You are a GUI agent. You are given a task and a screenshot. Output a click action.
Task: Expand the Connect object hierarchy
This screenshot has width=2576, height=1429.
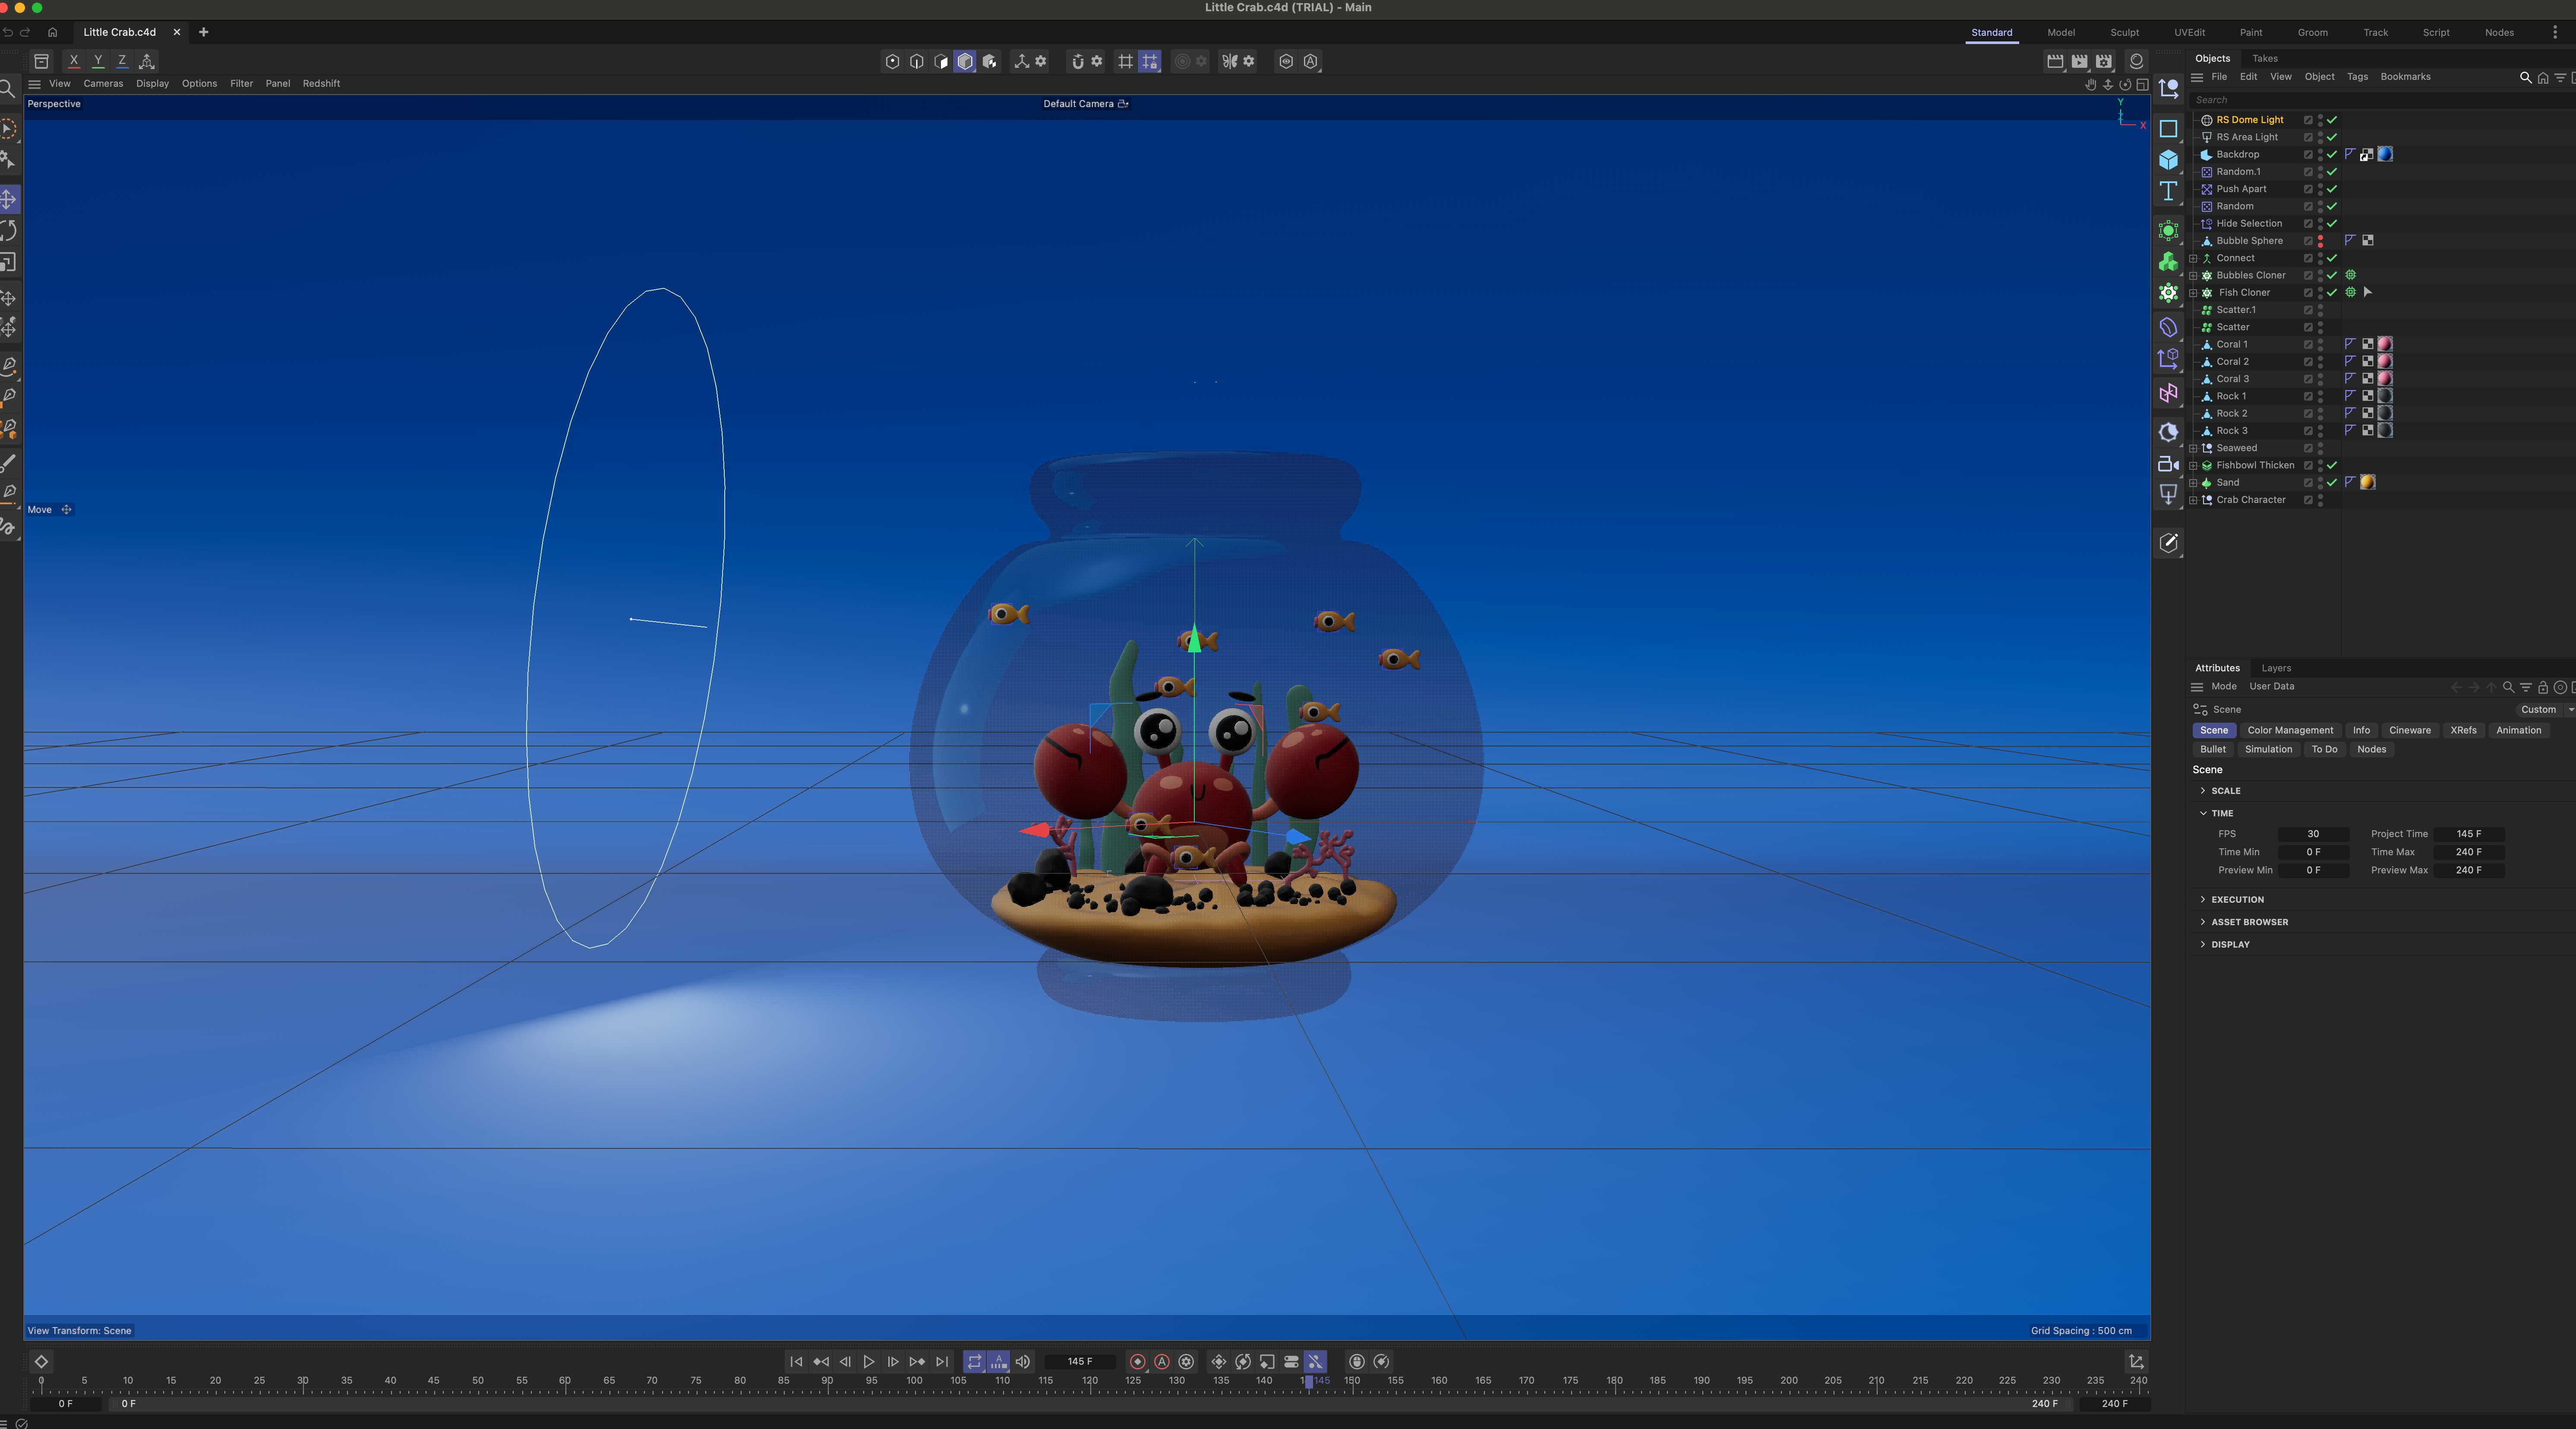[2193, 258]
